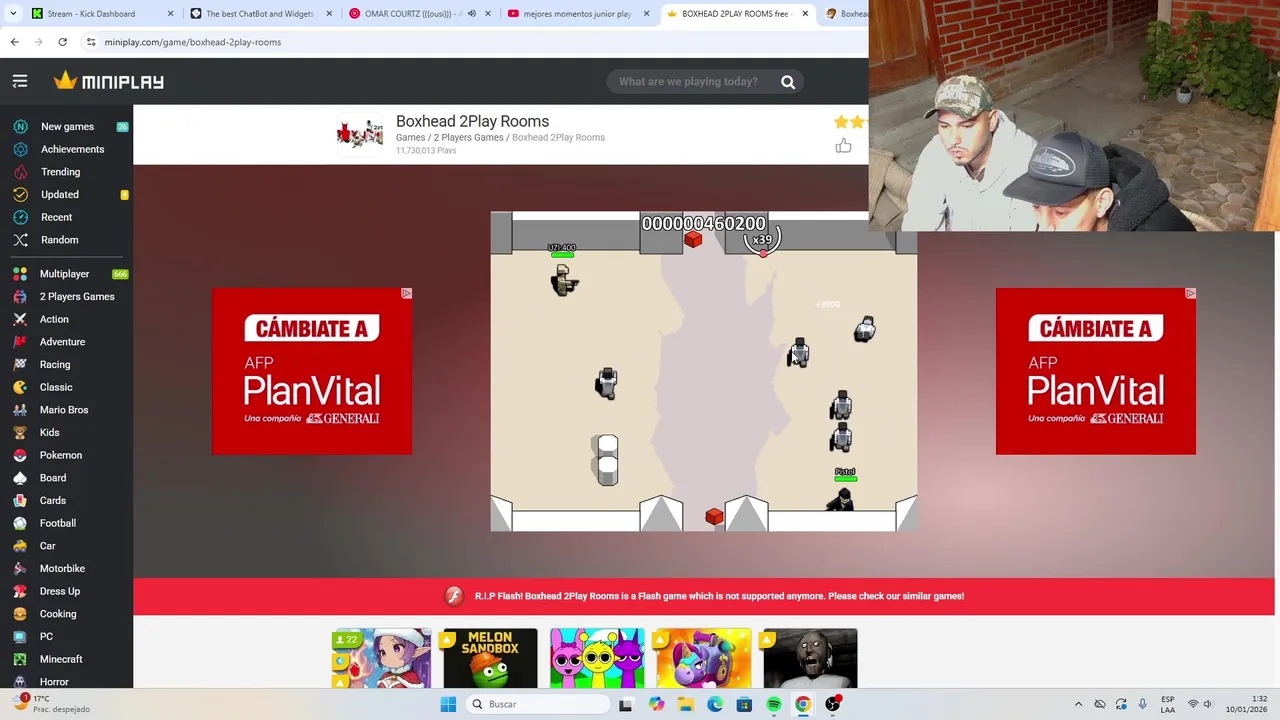Viewport: 1280px width, 720px height.
Task: Click the Chrome address bar URL
Action: coord(193,42)
